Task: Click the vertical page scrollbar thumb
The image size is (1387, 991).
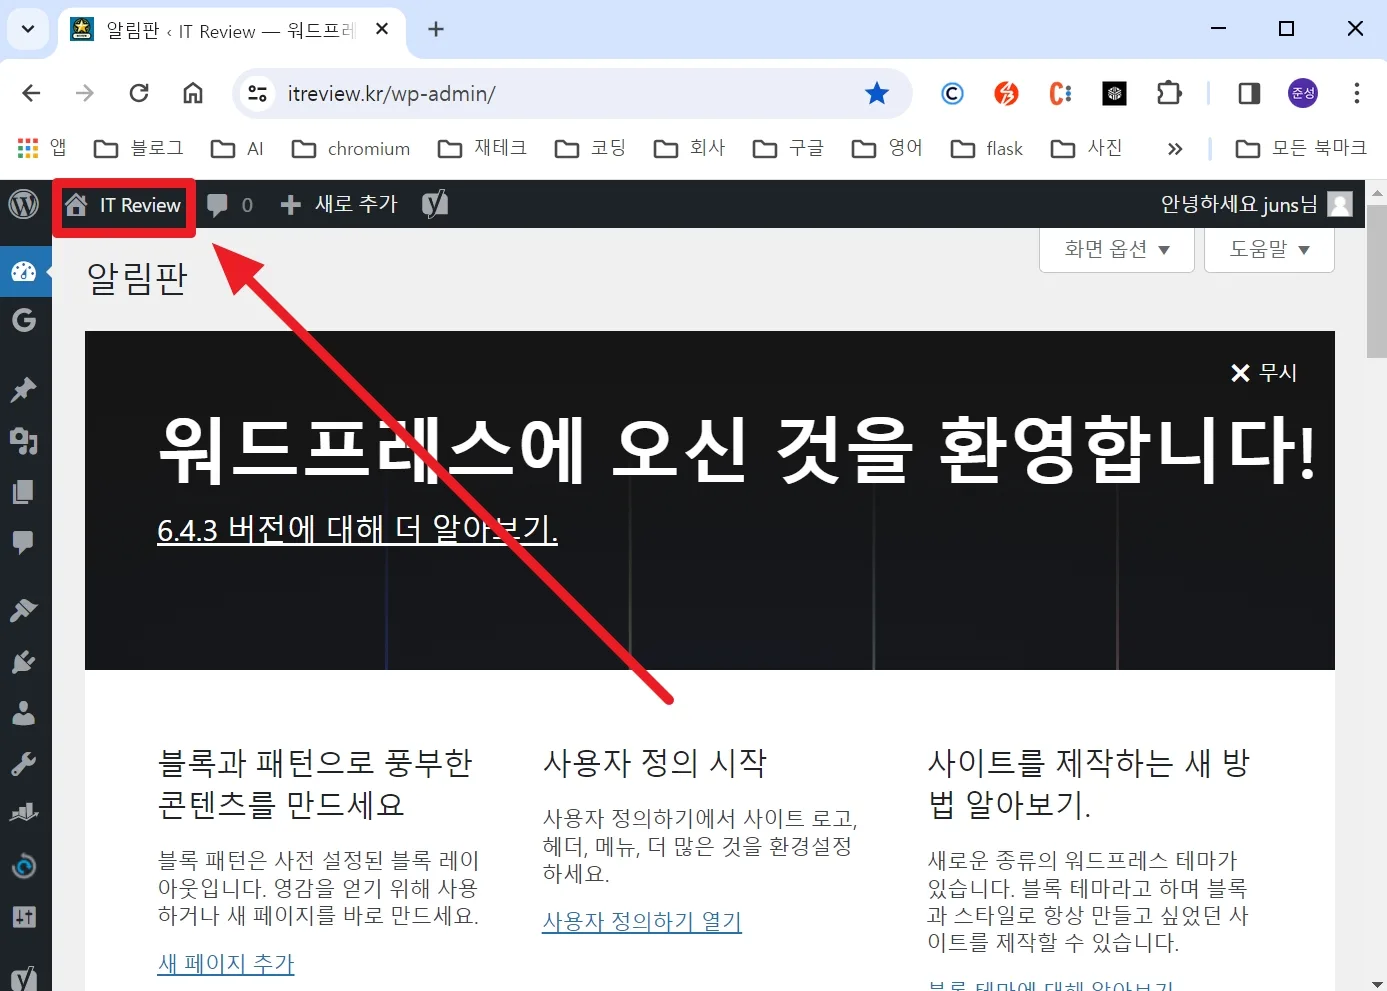Action: click(x=1376, y=280)
